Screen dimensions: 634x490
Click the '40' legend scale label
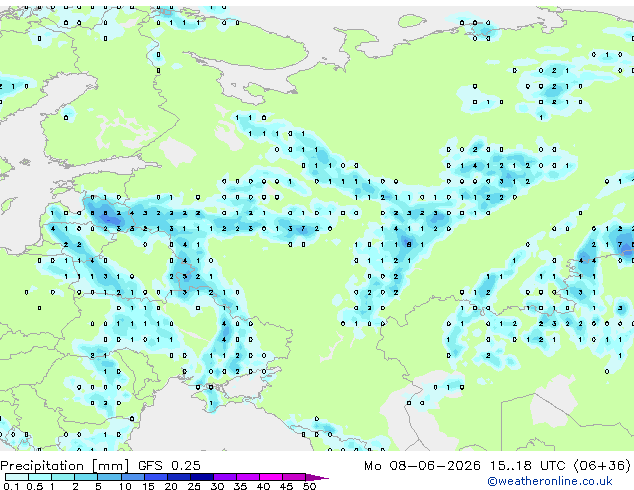coord(263,486)
